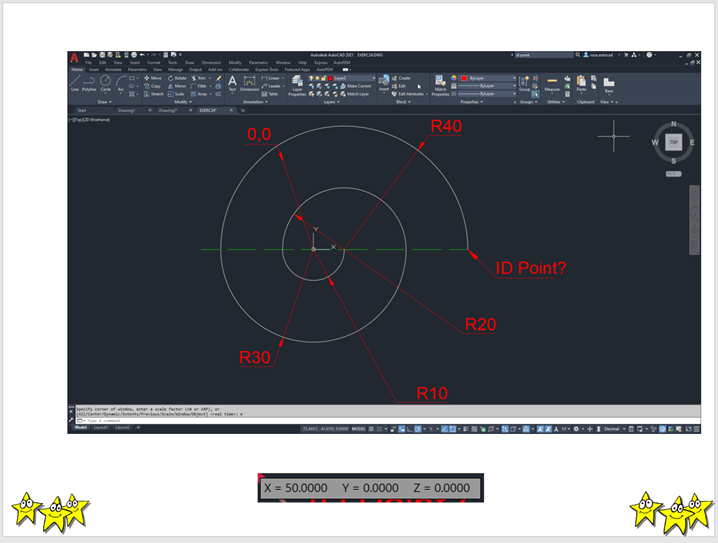
Task: Open the linetype ByLayer dropdown
Action: click(x=487, y=94)
